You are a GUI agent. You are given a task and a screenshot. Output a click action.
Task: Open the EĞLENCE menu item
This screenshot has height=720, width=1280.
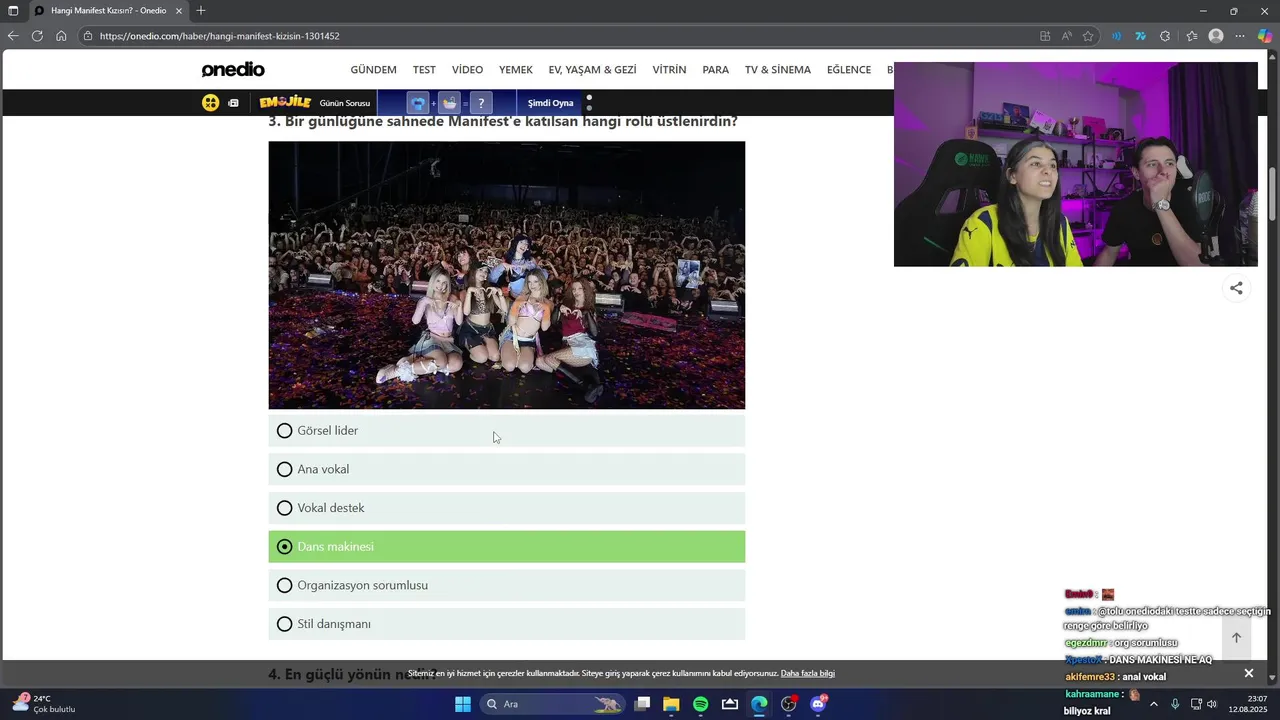[848, 70]
